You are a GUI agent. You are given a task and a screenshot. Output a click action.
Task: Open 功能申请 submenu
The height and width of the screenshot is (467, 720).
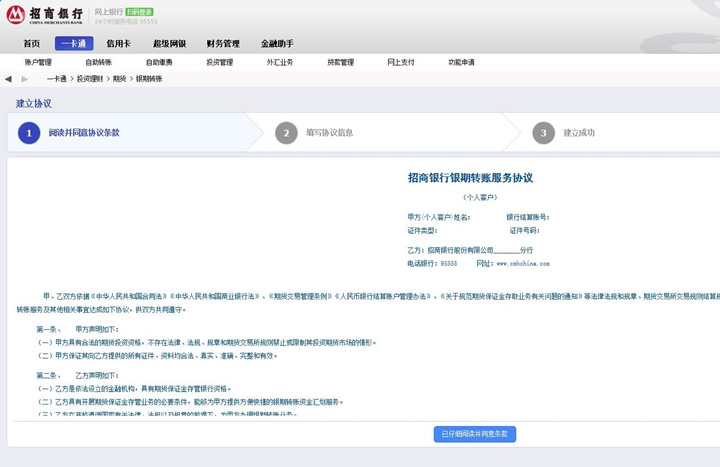(461, 62)
